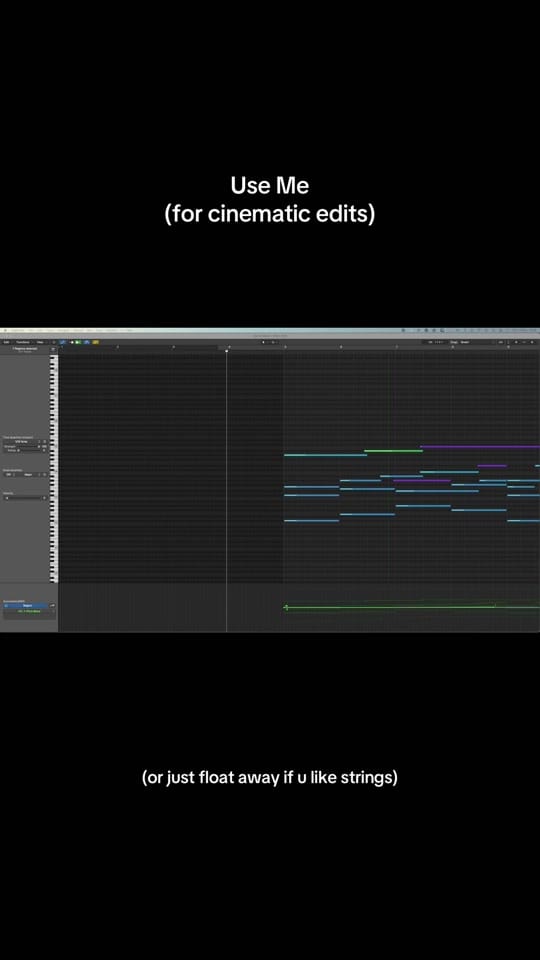540x960 pixels.
Task: Select the blue Region automation button
Action: click(x=25, y=606)
